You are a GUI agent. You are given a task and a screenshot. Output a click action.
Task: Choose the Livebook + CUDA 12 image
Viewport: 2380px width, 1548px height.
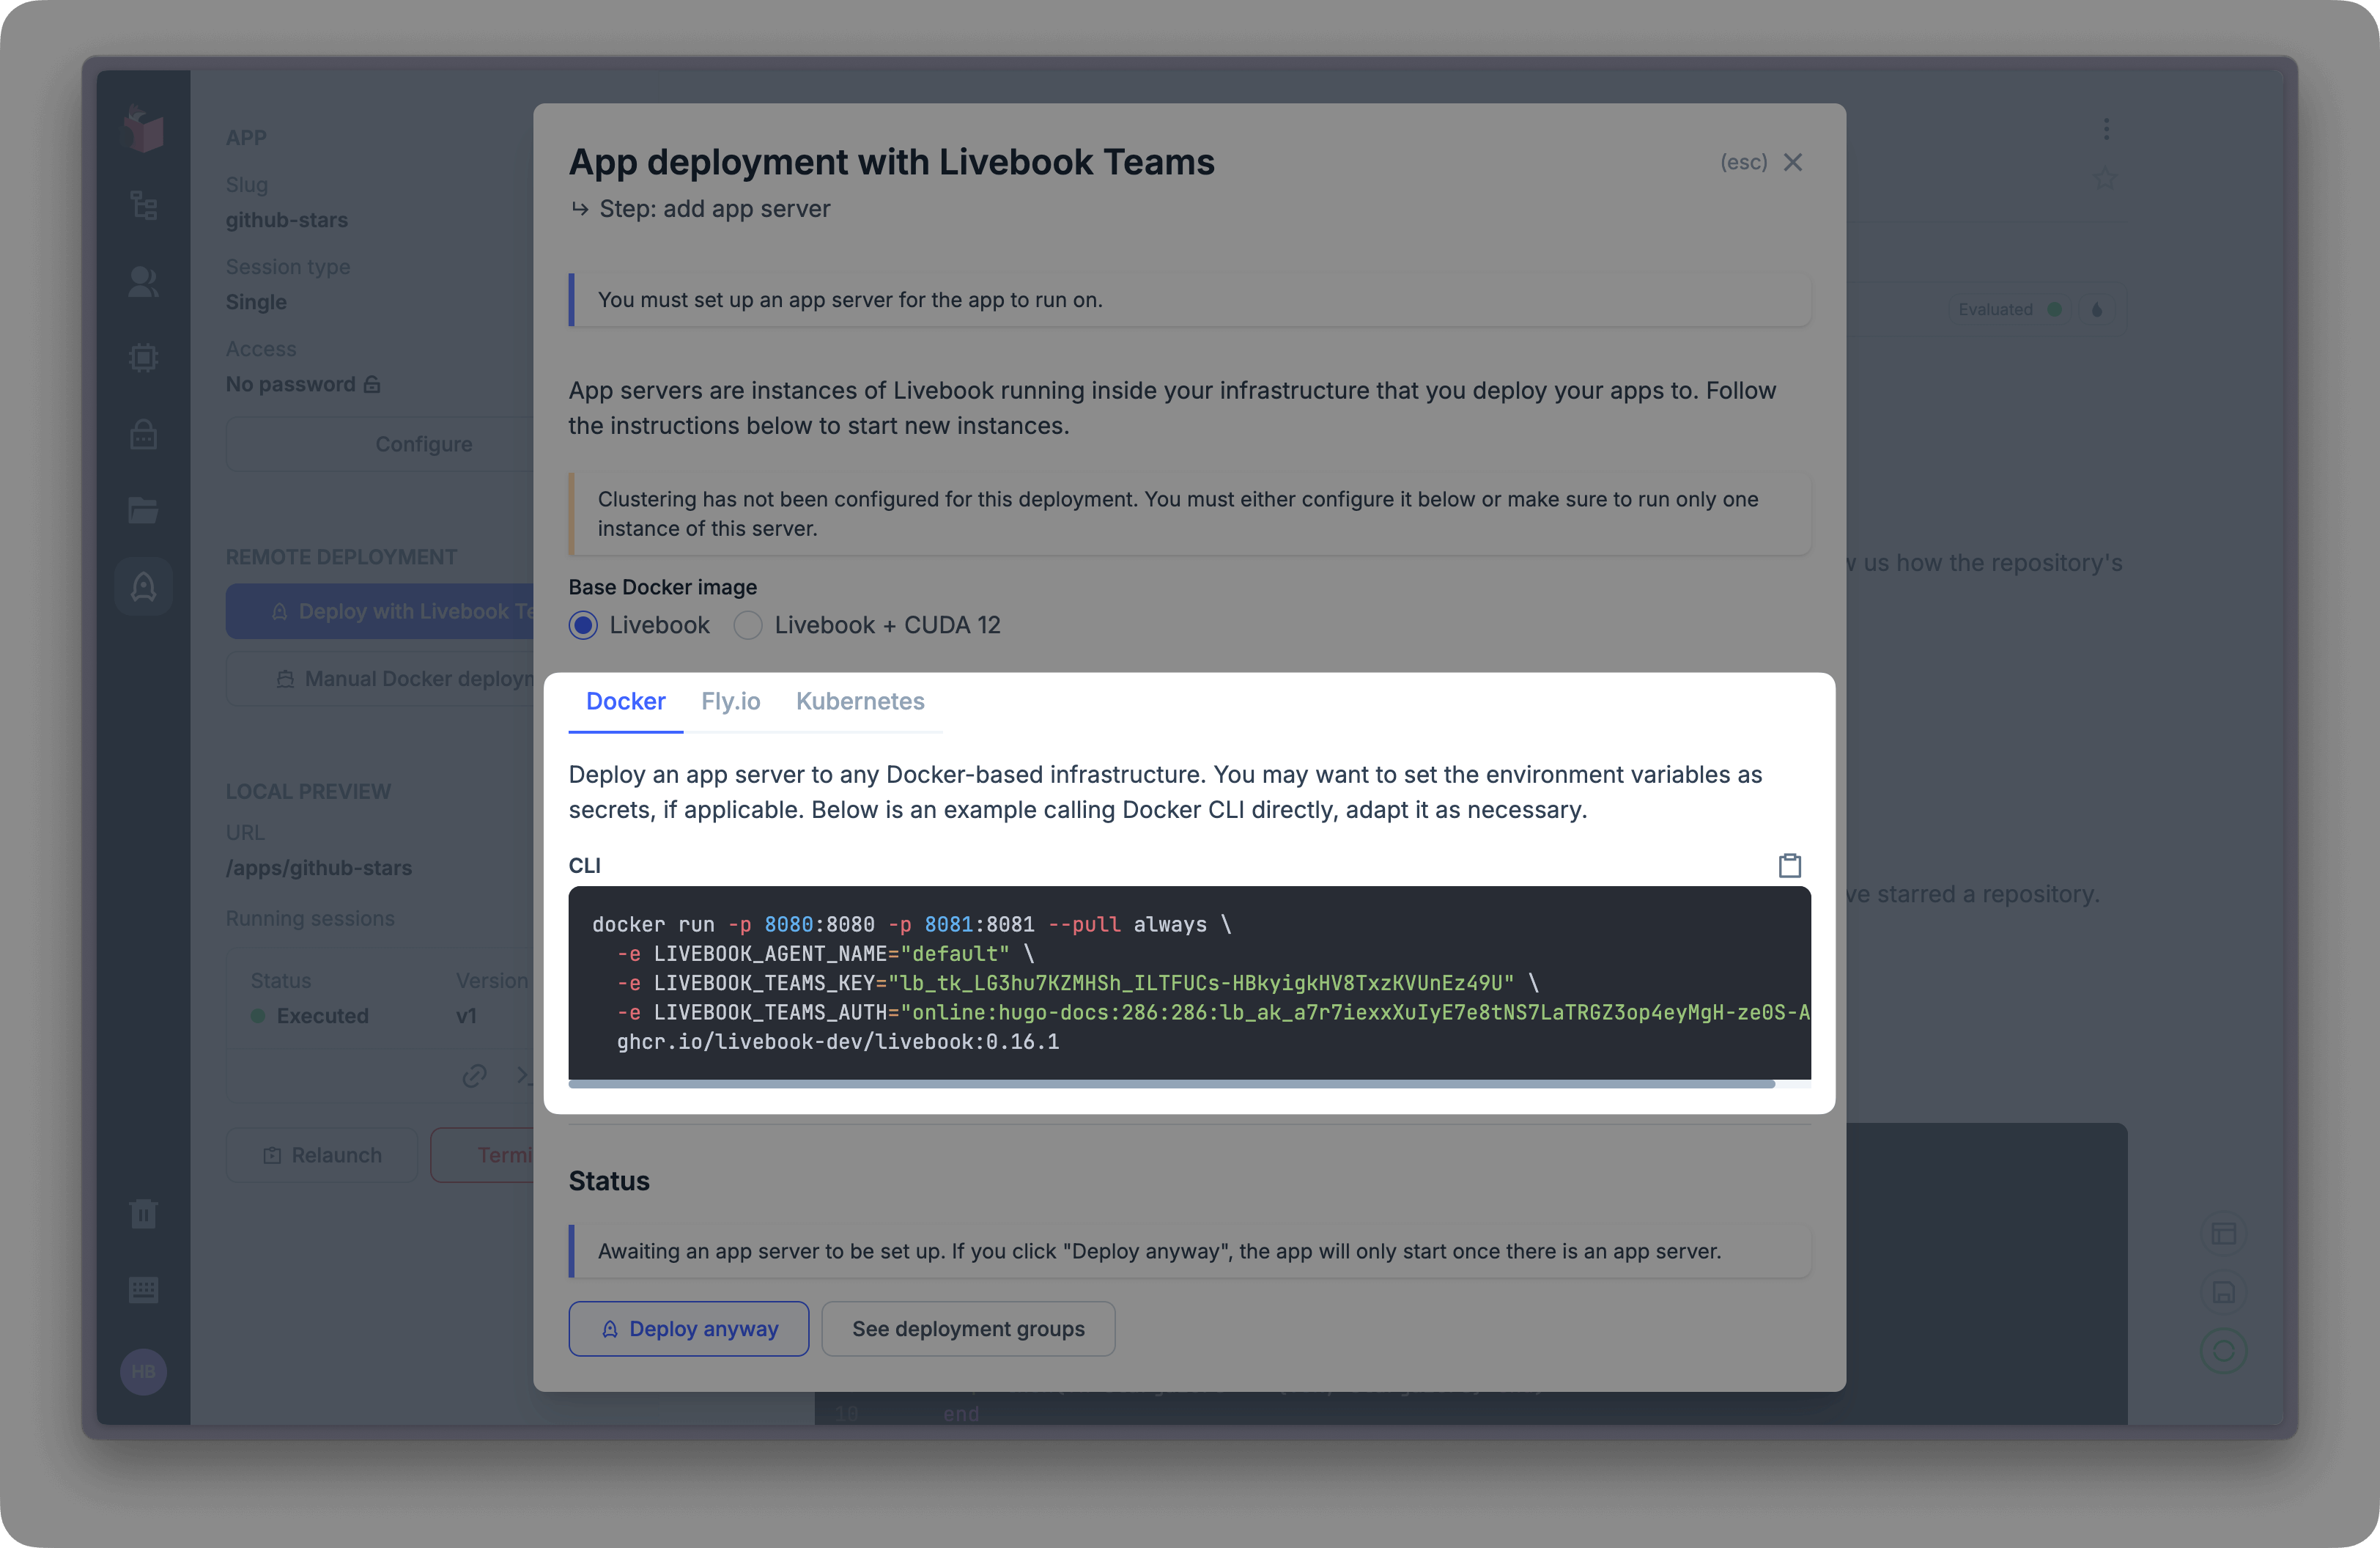[x=747, y=624]
